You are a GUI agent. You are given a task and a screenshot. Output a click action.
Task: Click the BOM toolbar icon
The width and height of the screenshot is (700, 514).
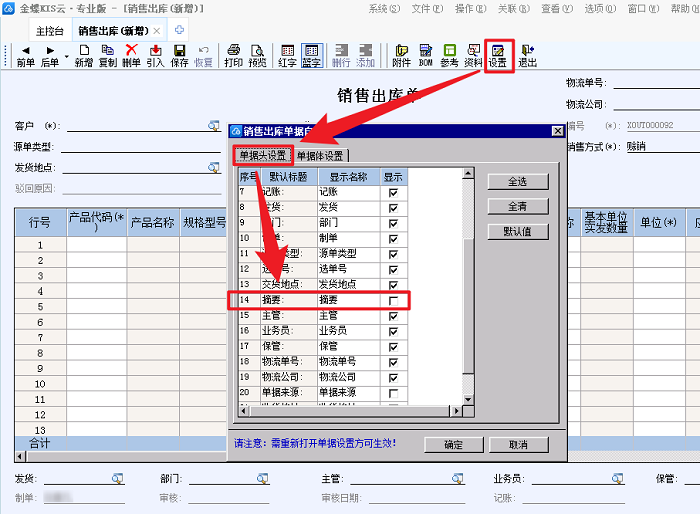[x=426, y=54]
